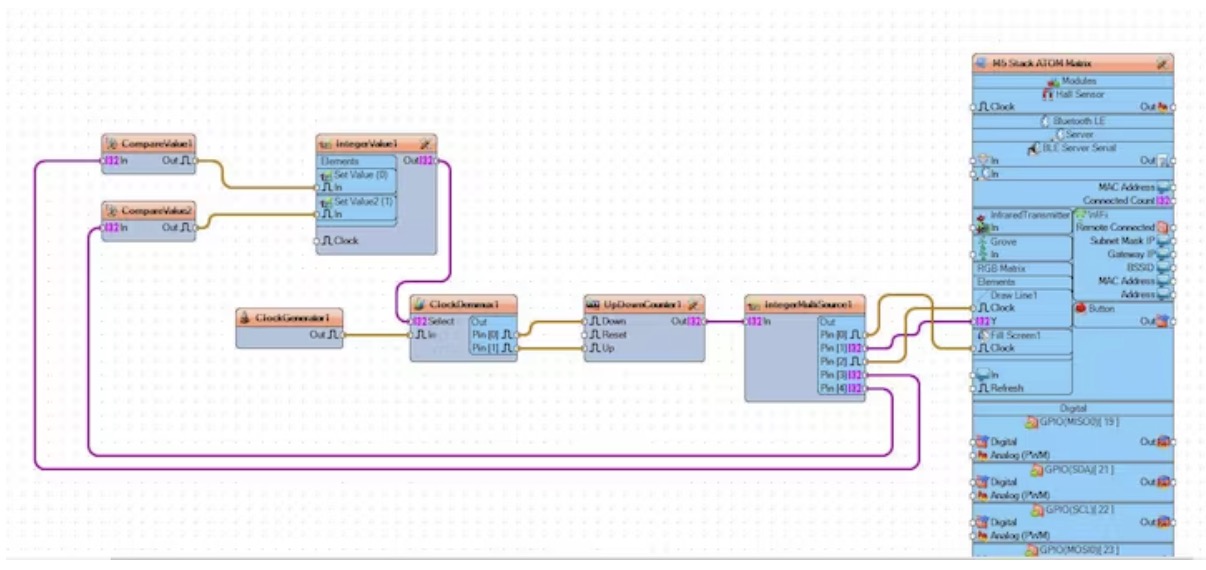Select the CompareValue2 component icon
1206x570 pixels.
click(x=112, y=211)
